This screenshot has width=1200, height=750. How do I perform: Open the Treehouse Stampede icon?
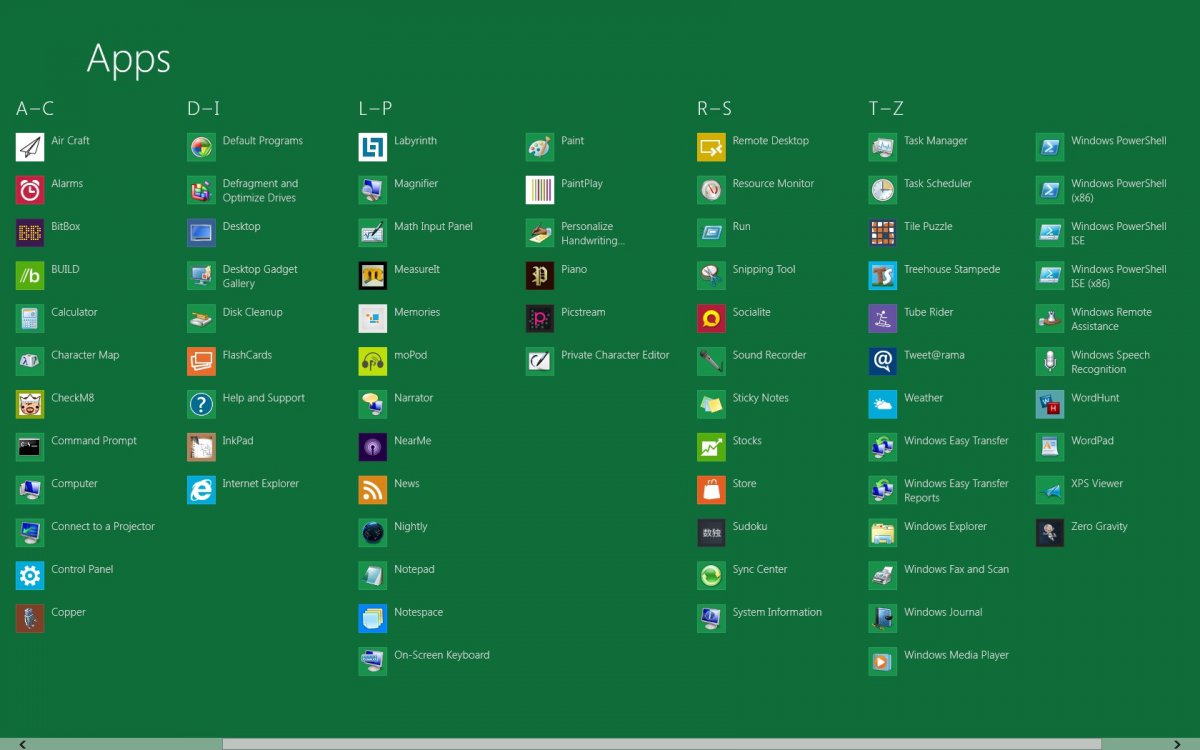coord(883,276)
